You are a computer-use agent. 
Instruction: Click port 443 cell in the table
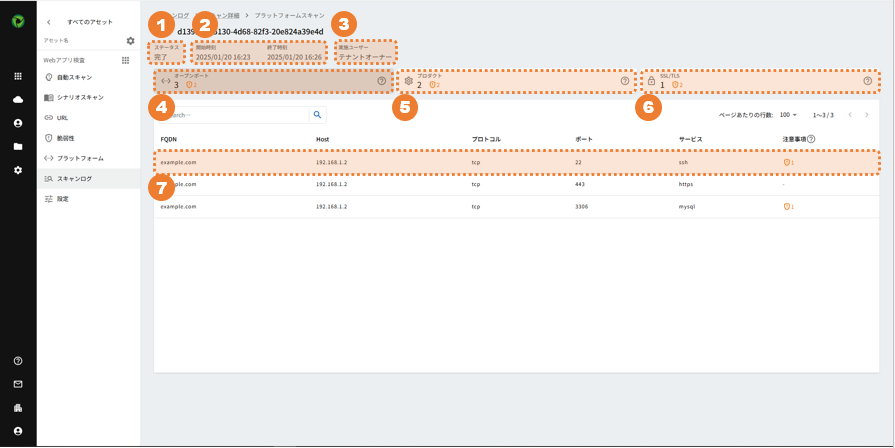tap(580, 184)
